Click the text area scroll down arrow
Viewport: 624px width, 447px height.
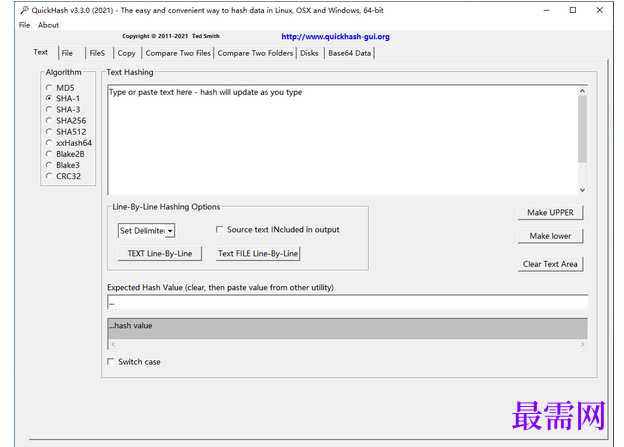[x=582, y=190]
